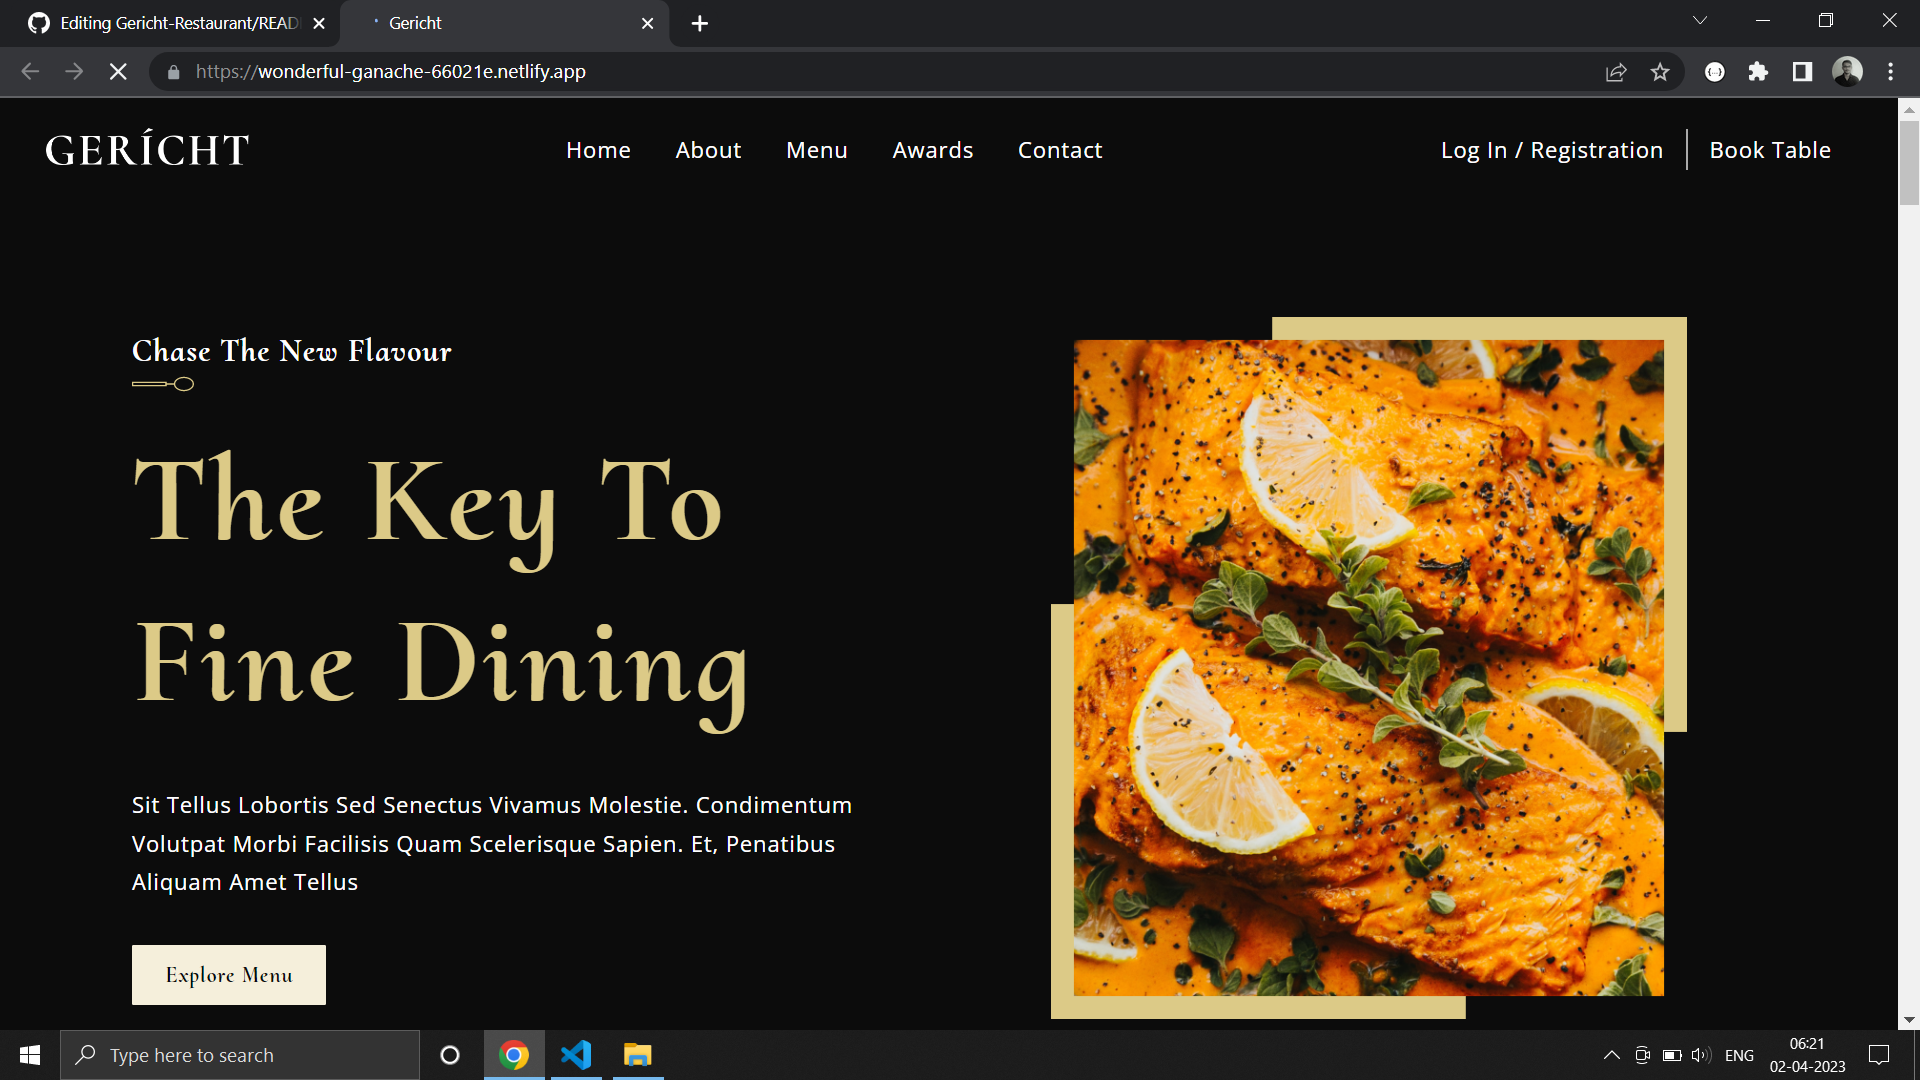Go to the About section

(x=708, y=150)
